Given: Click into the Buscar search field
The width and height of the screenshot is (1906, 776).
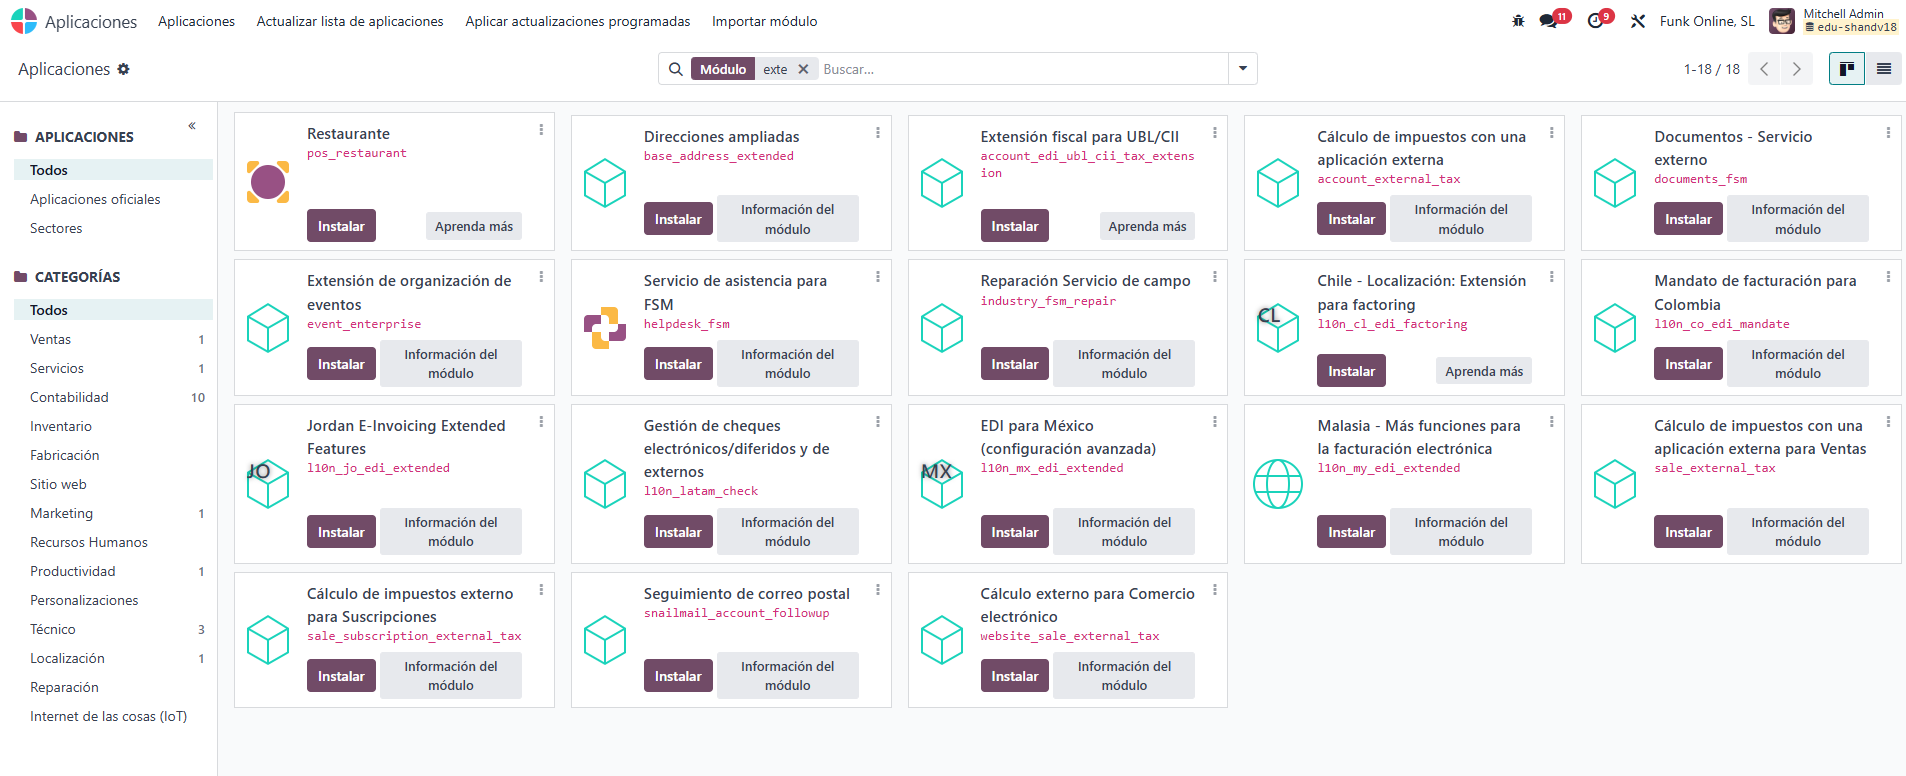Looking at the screenshot, I should click(1020, 69).
